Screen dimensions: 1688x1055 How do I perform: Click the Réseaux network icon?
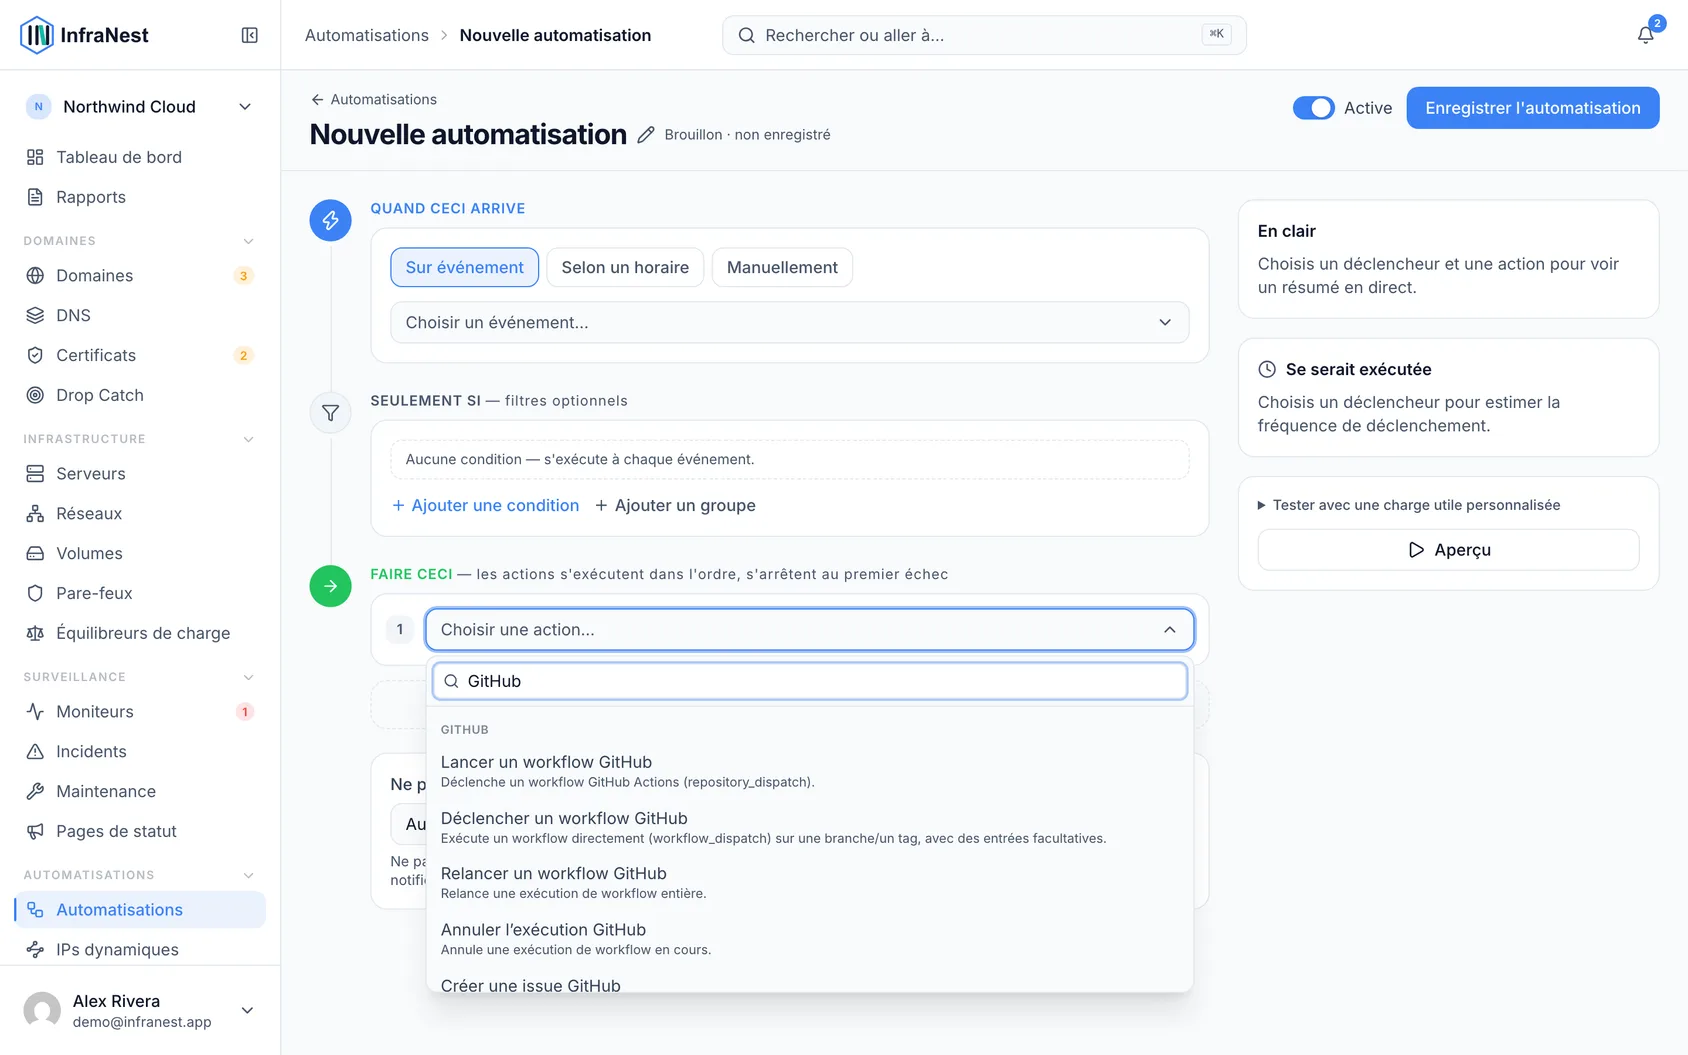pos(35,513)
